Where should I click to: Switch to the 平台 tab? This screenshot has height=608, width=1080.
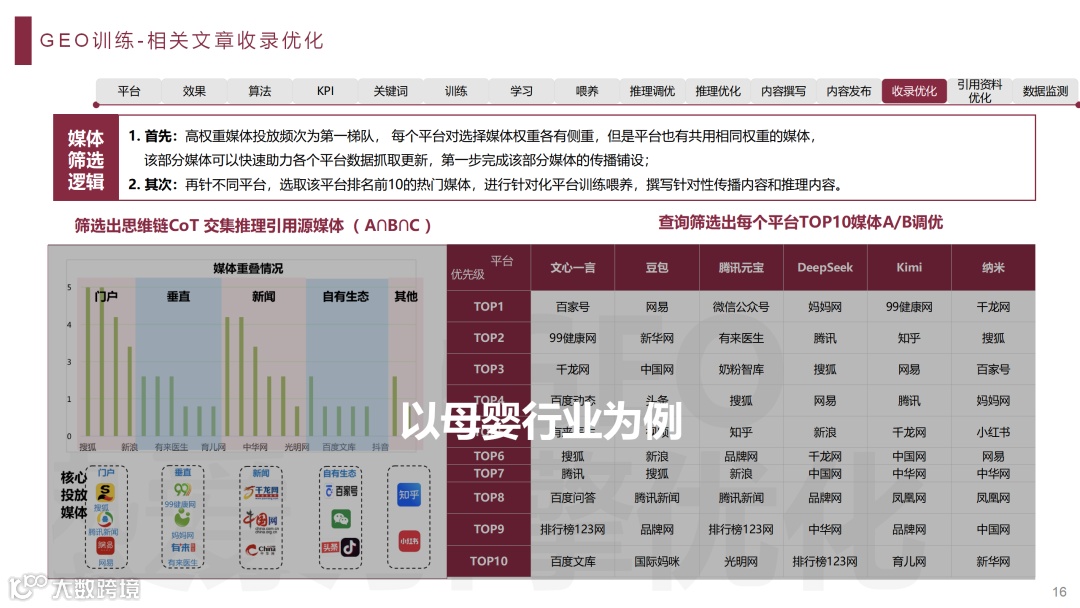tap(129, 91)
